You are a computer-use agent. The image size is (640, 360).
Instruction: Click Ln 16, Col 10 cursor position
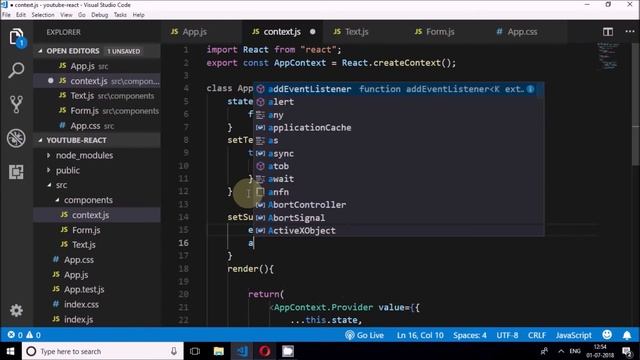[420, 335]
